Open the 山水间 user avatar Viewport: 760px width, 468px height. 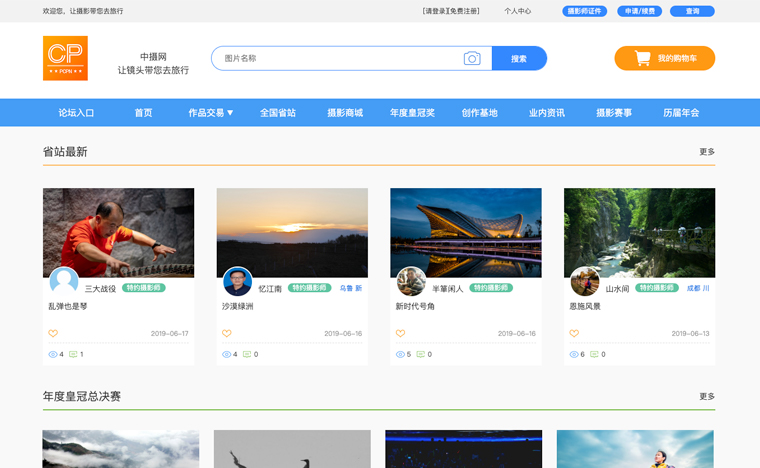coord(585,281)
